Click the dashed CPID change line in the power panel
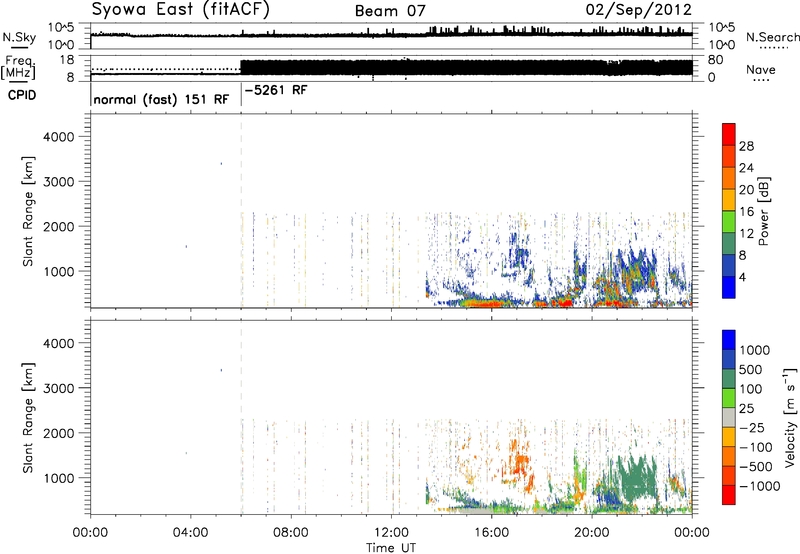This screenshot has height=554, width=800. (241, 210)
